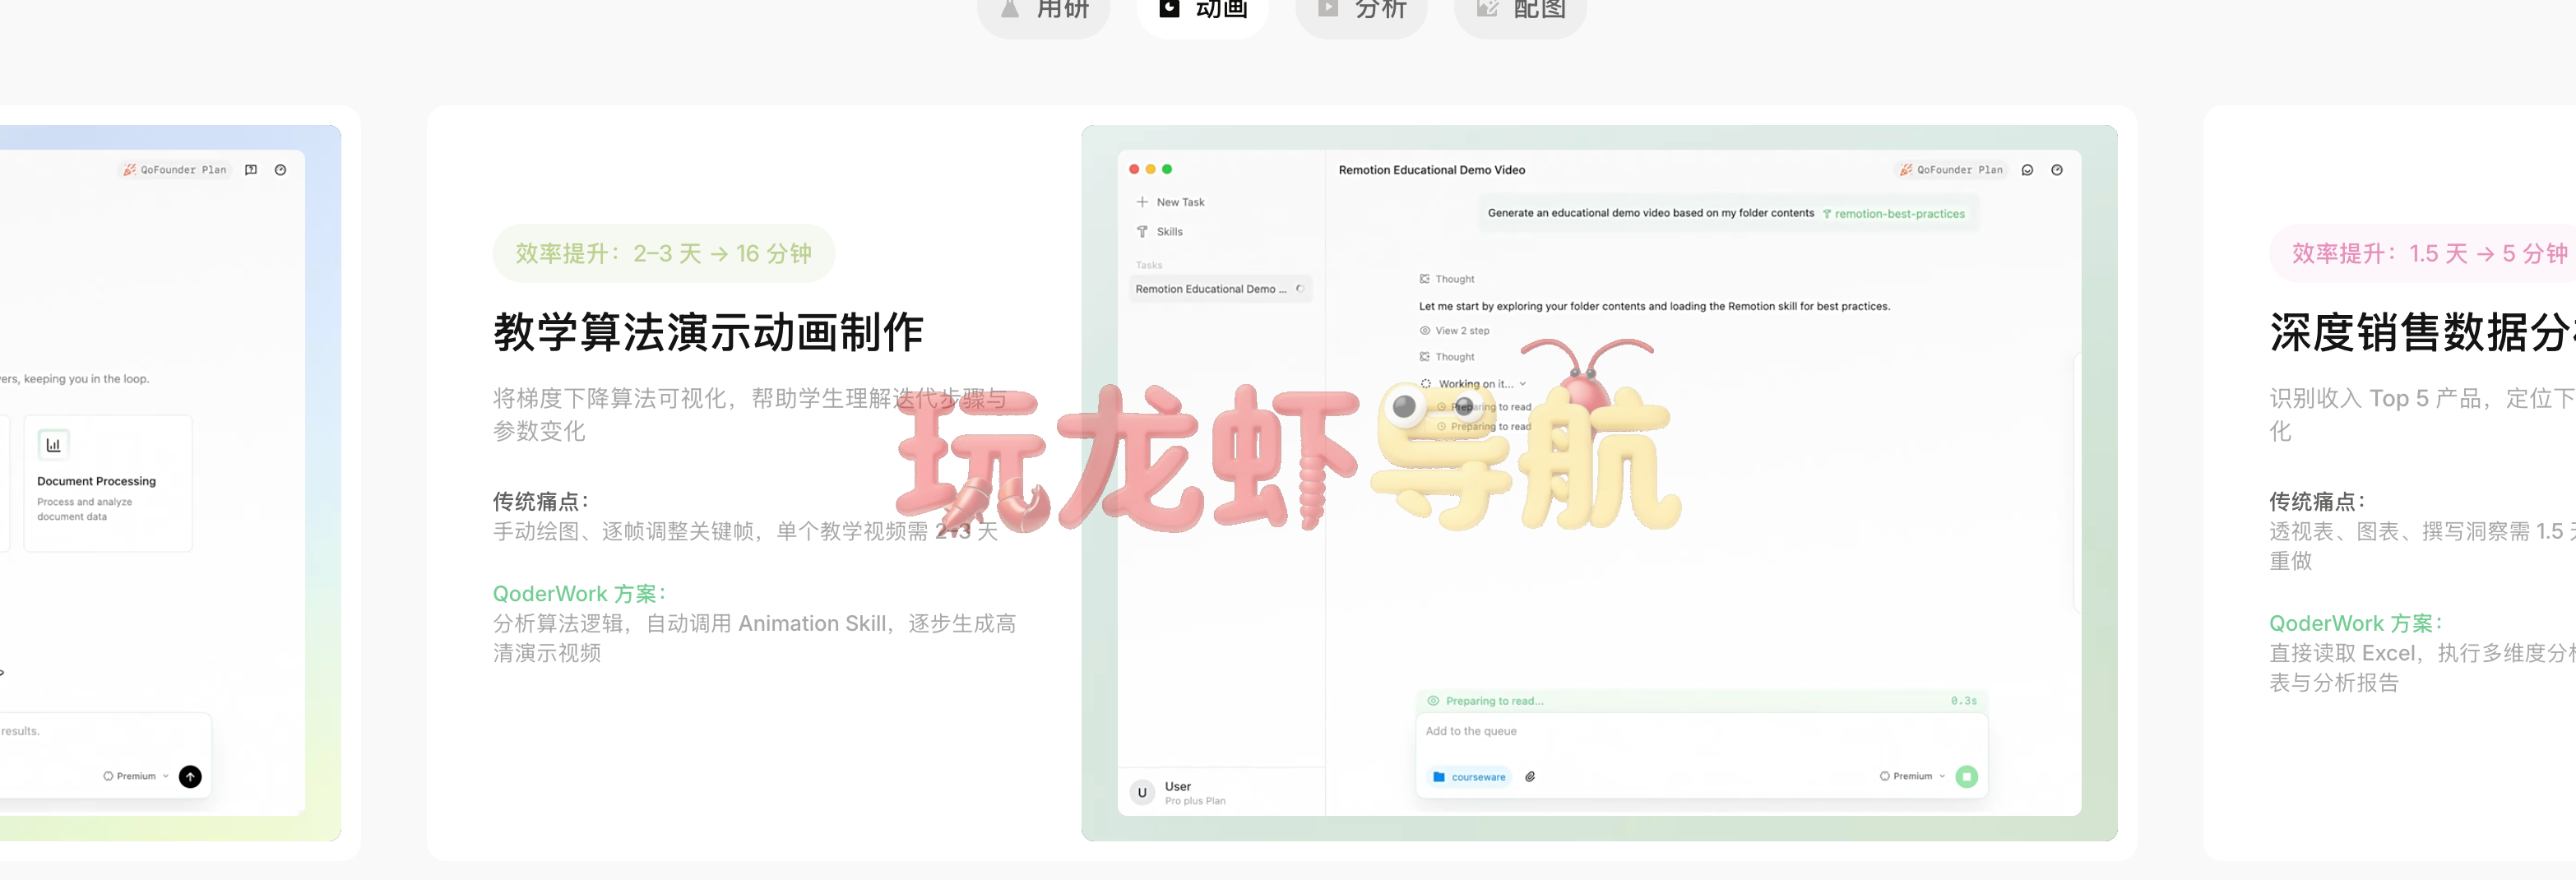Click the QoFounder Plan badge beside the Remotion title

1951,170
